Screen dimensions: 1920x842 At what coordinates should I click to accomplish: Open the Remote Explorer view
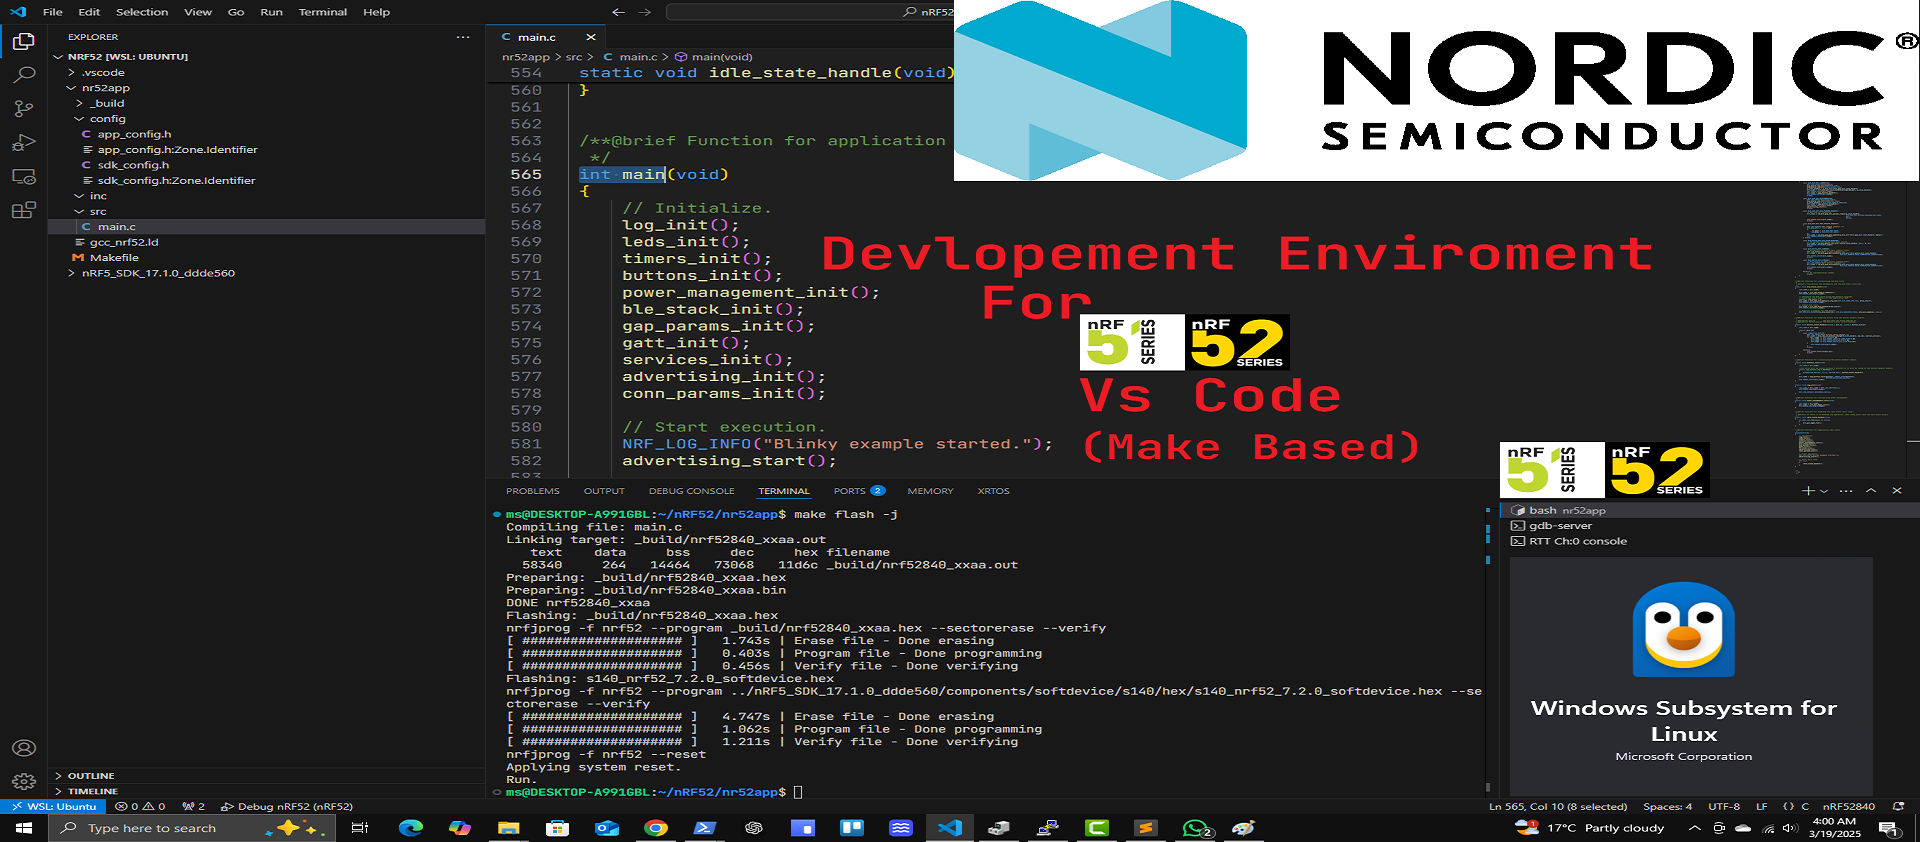pos(23,177)
